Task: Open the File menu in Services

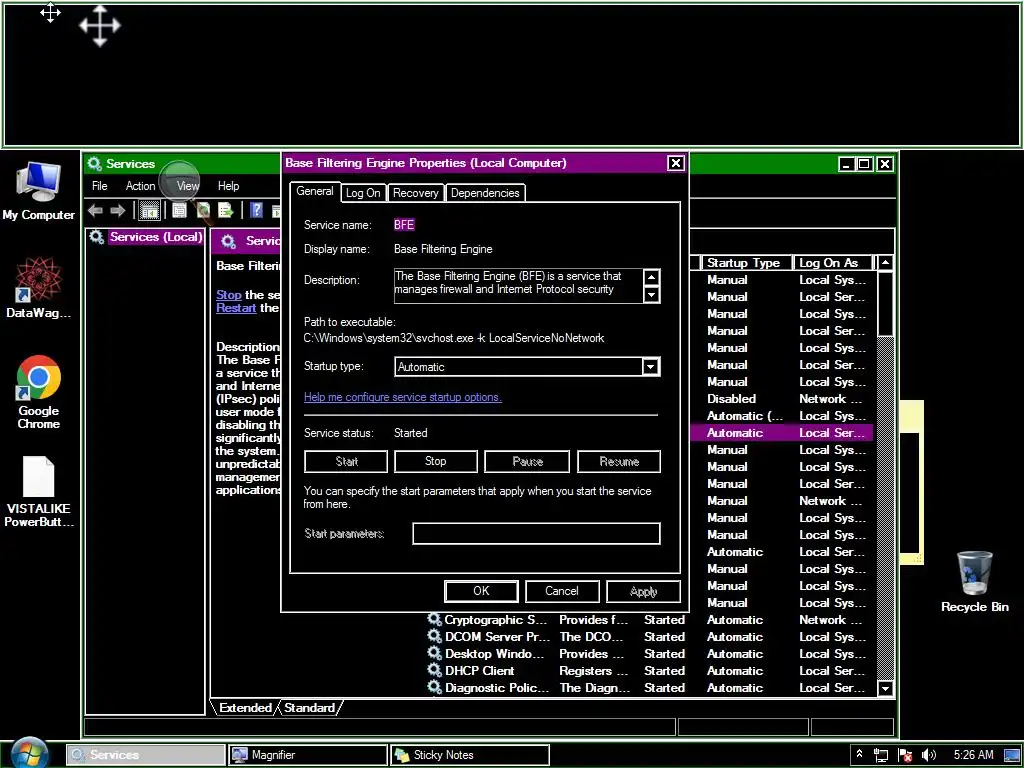Action: (x=100, y=186)
